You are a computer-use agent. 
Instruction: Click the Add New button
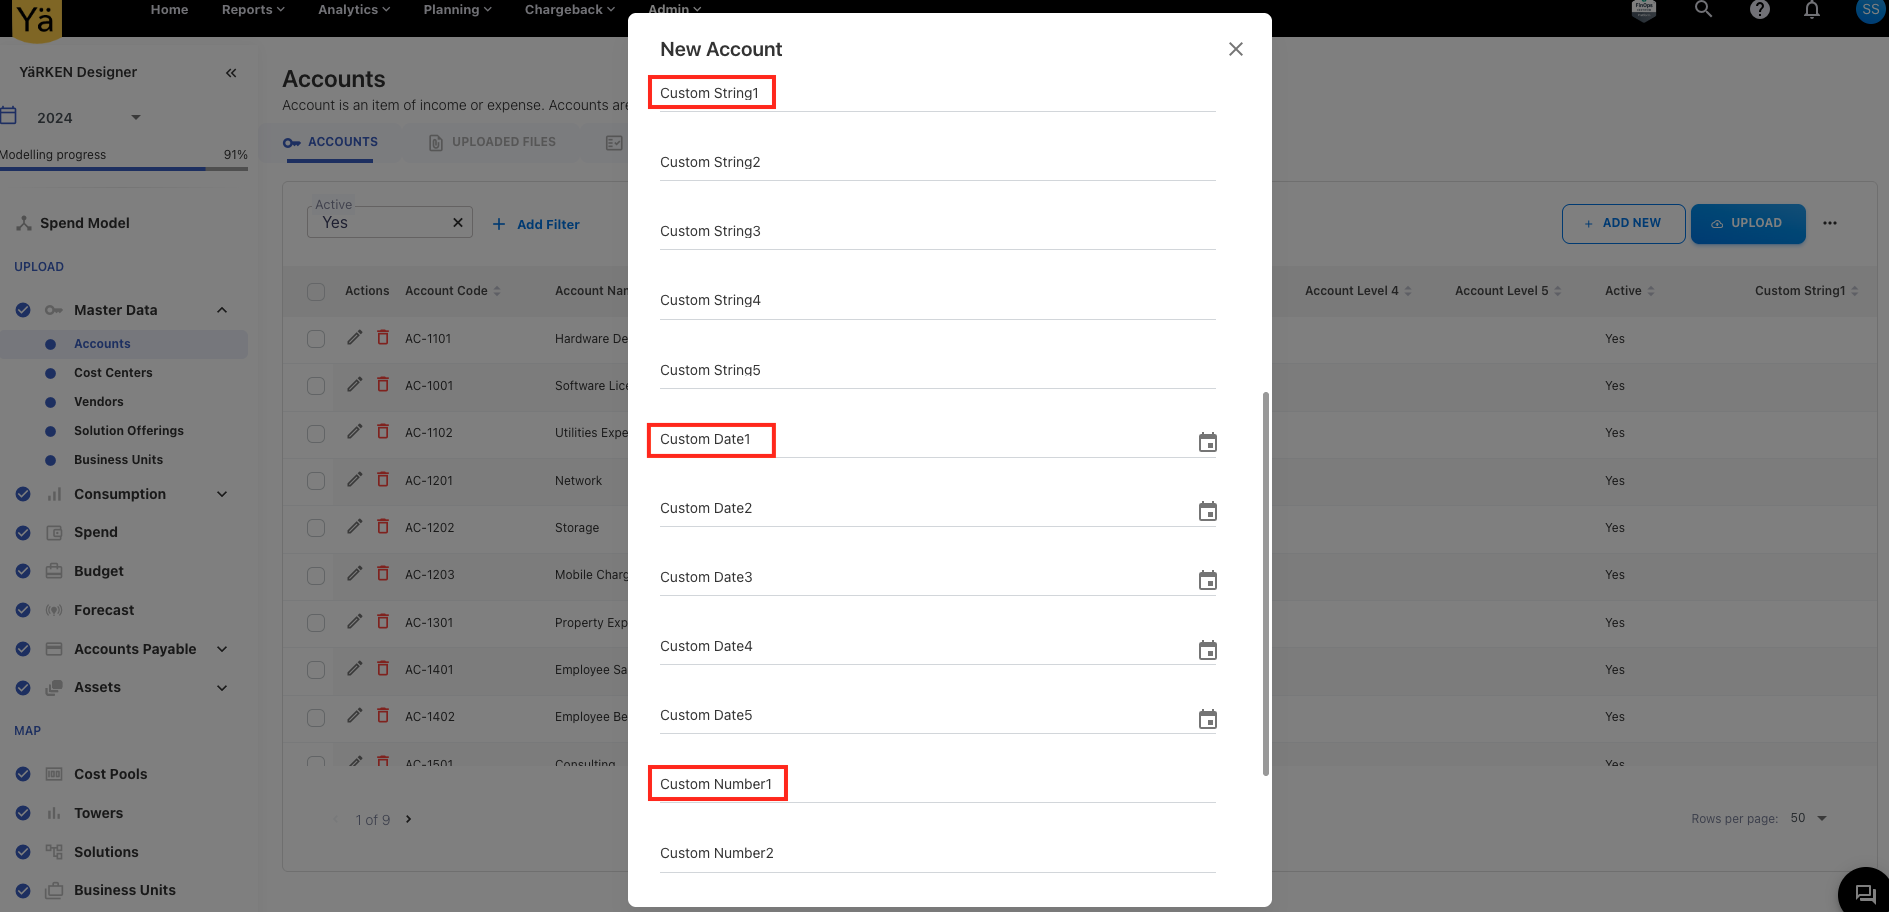pyautogui.click(x=1622, y=223)
